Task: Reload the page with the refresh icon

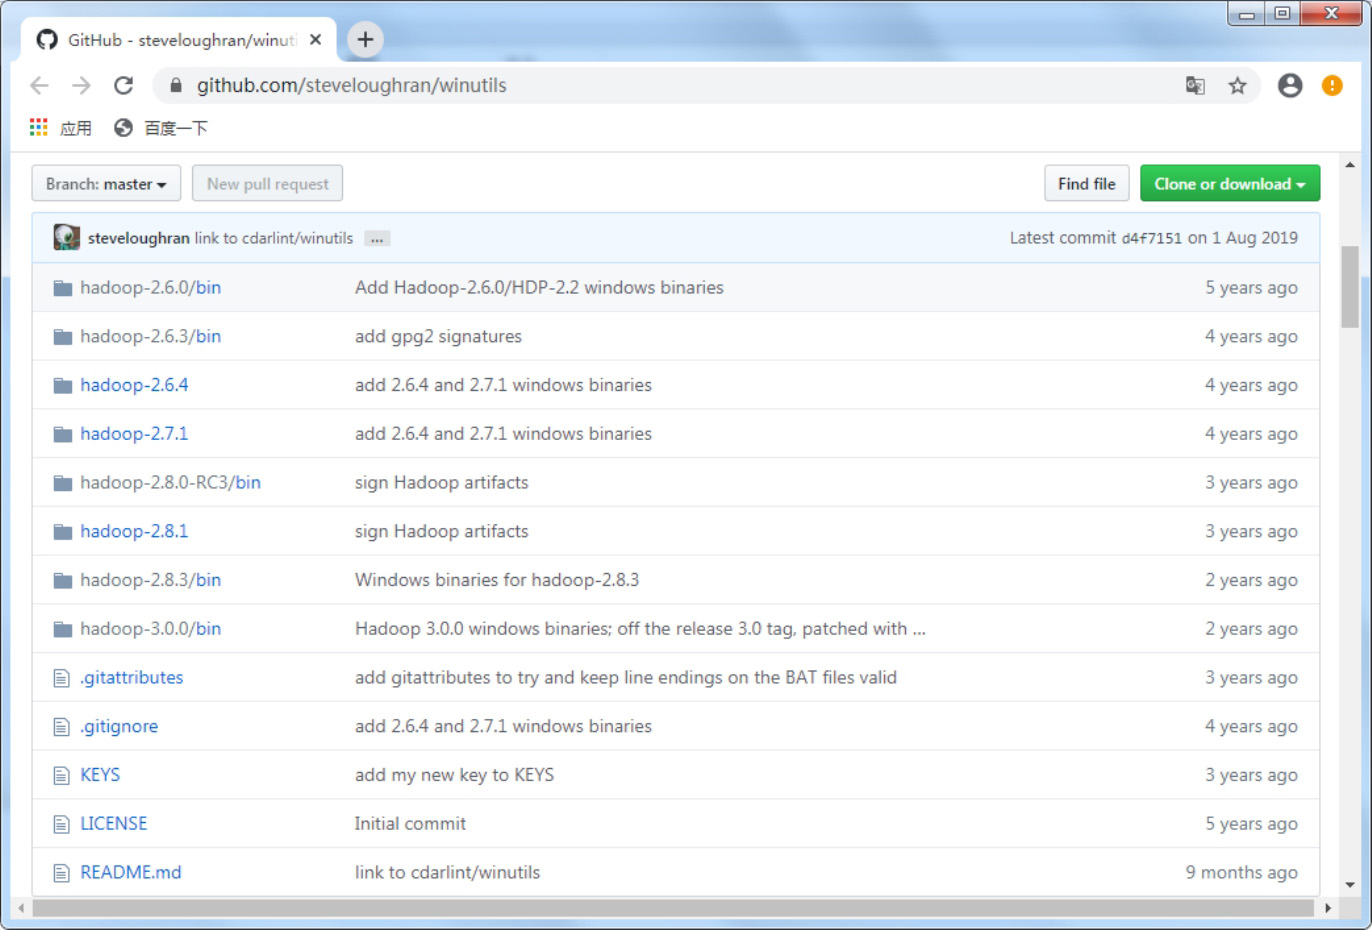Action: click(123, 85)
